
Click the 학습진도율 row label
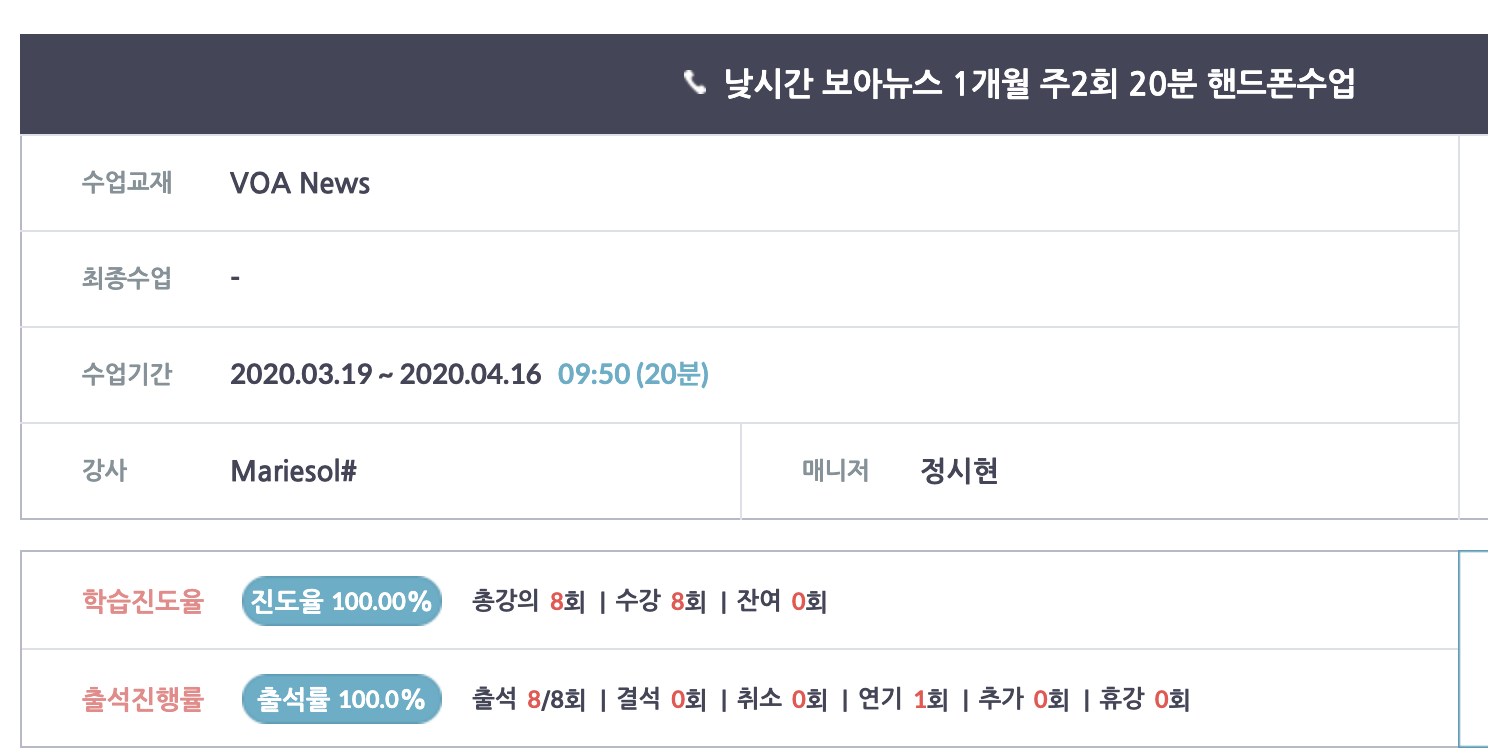(x=142, y=602)
